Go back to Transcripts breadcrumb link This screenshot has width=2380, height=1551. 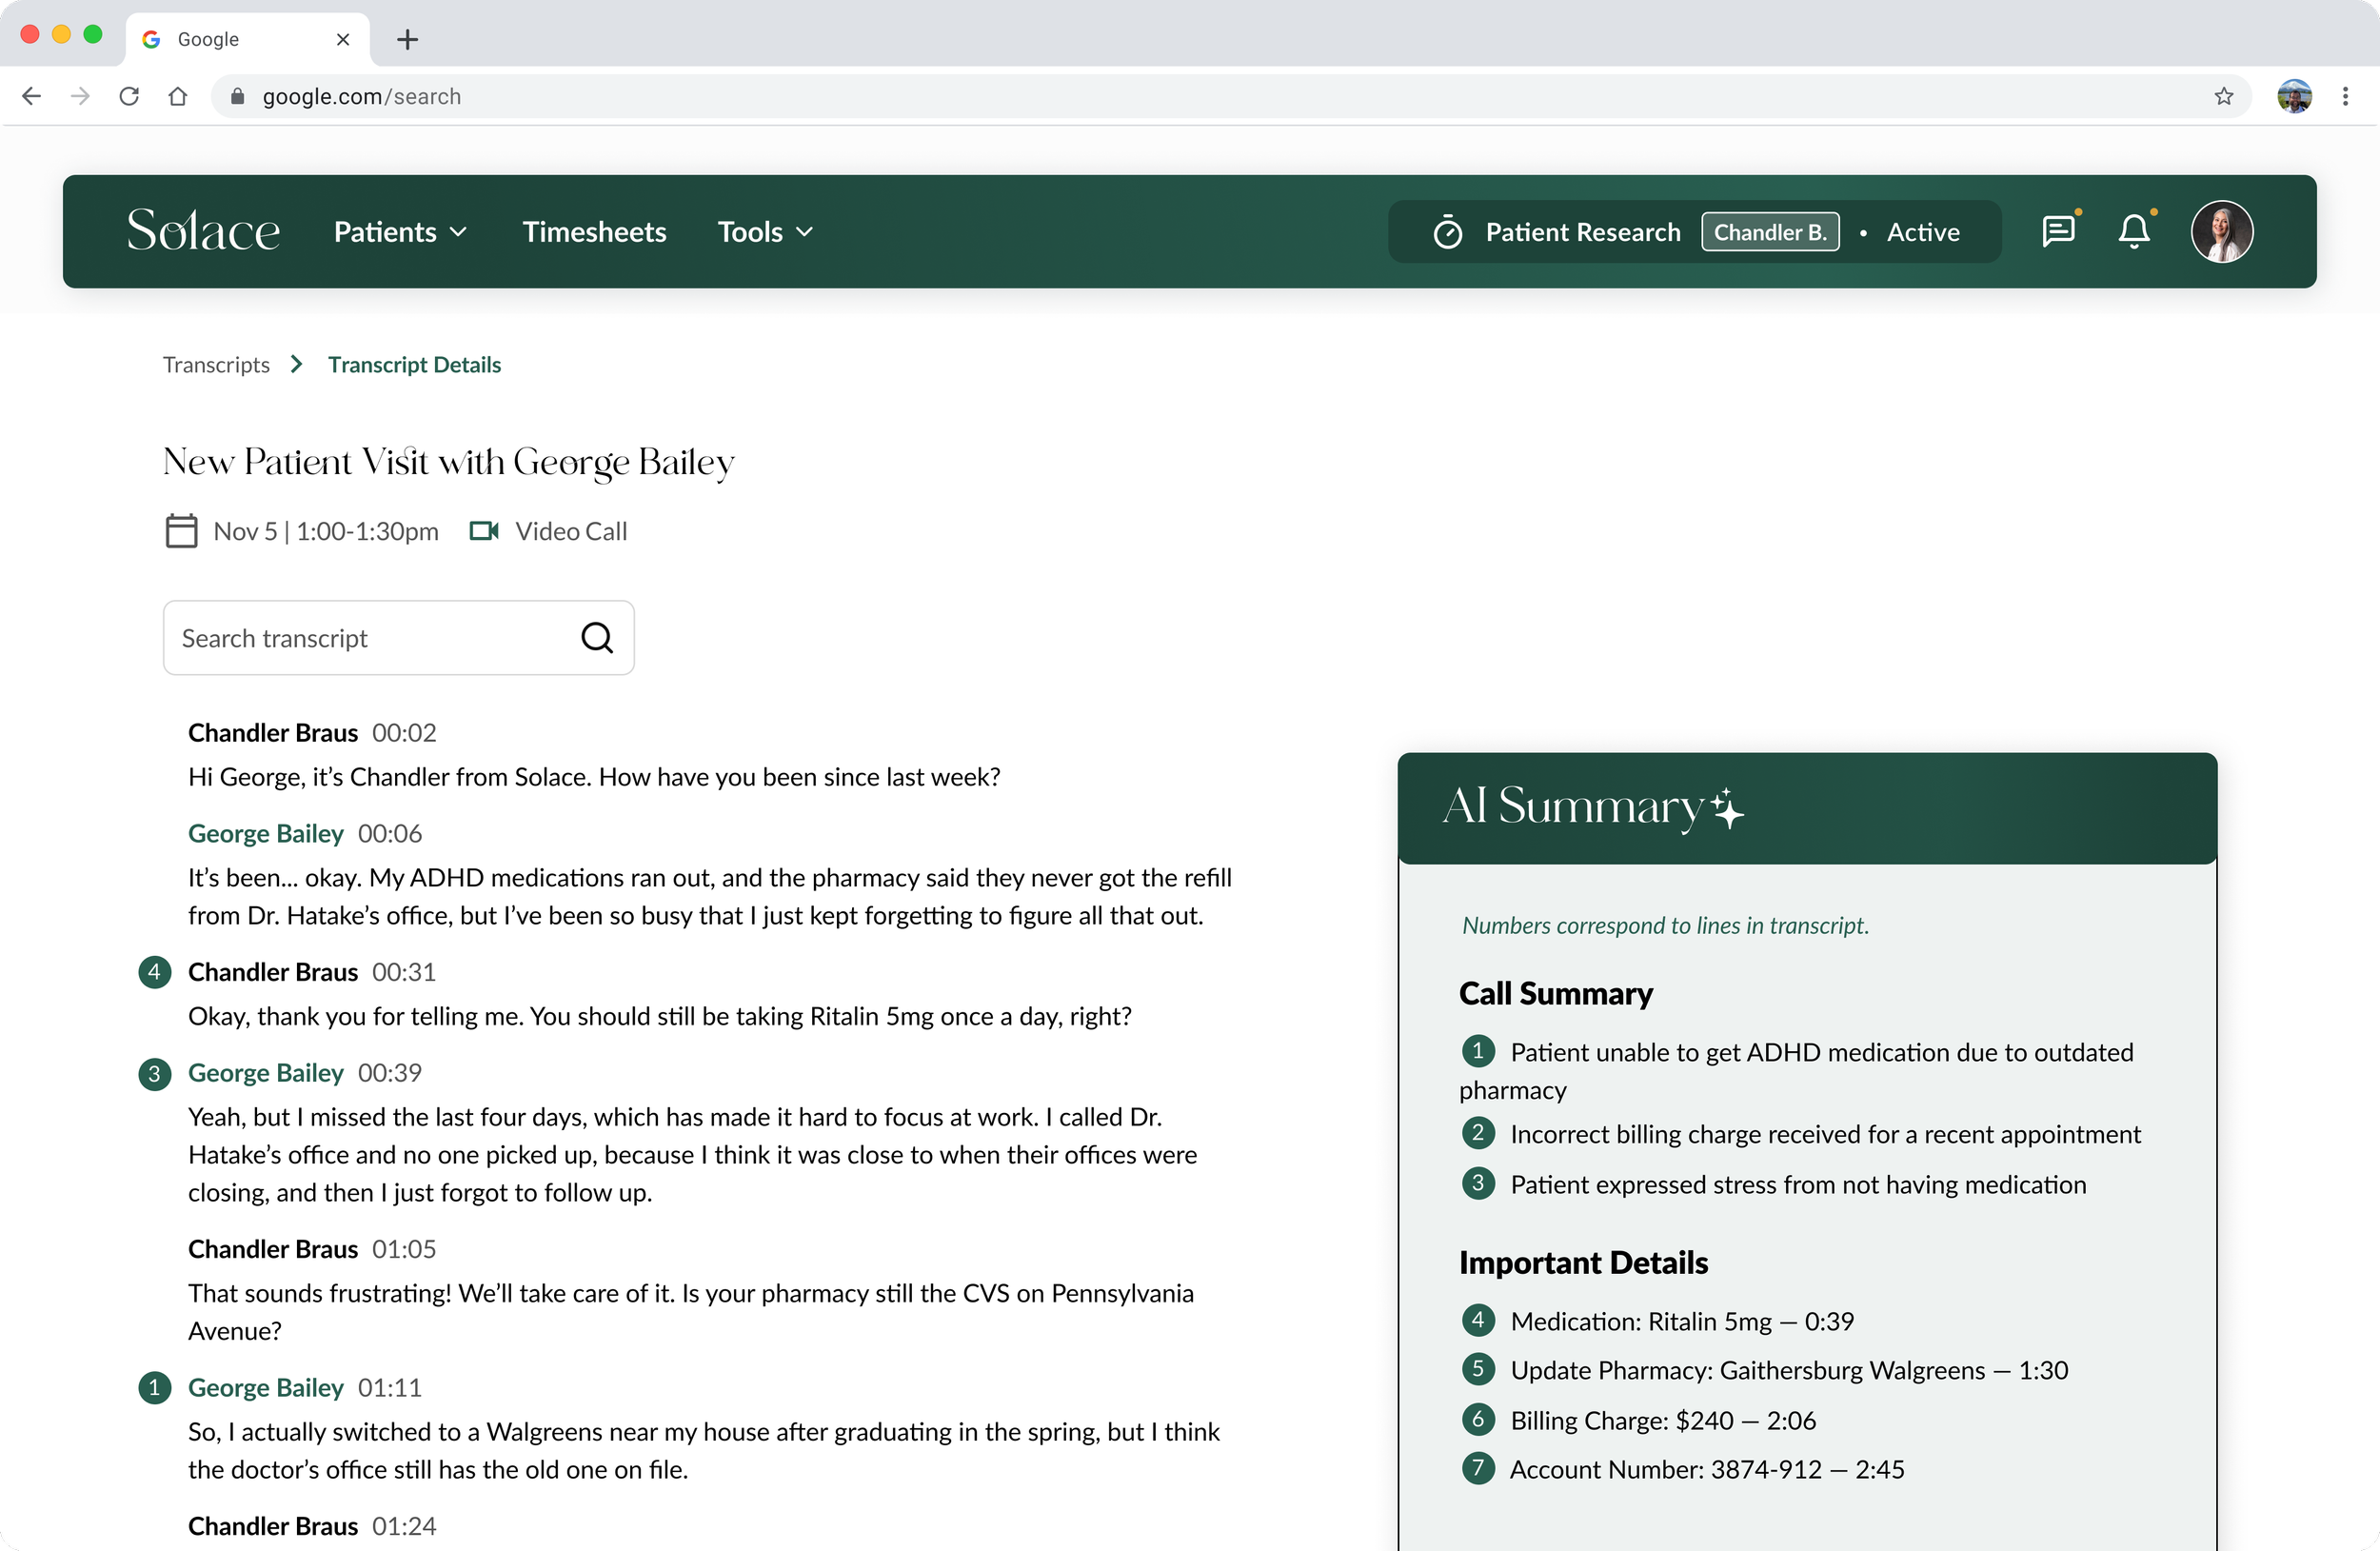pos(216,364)
